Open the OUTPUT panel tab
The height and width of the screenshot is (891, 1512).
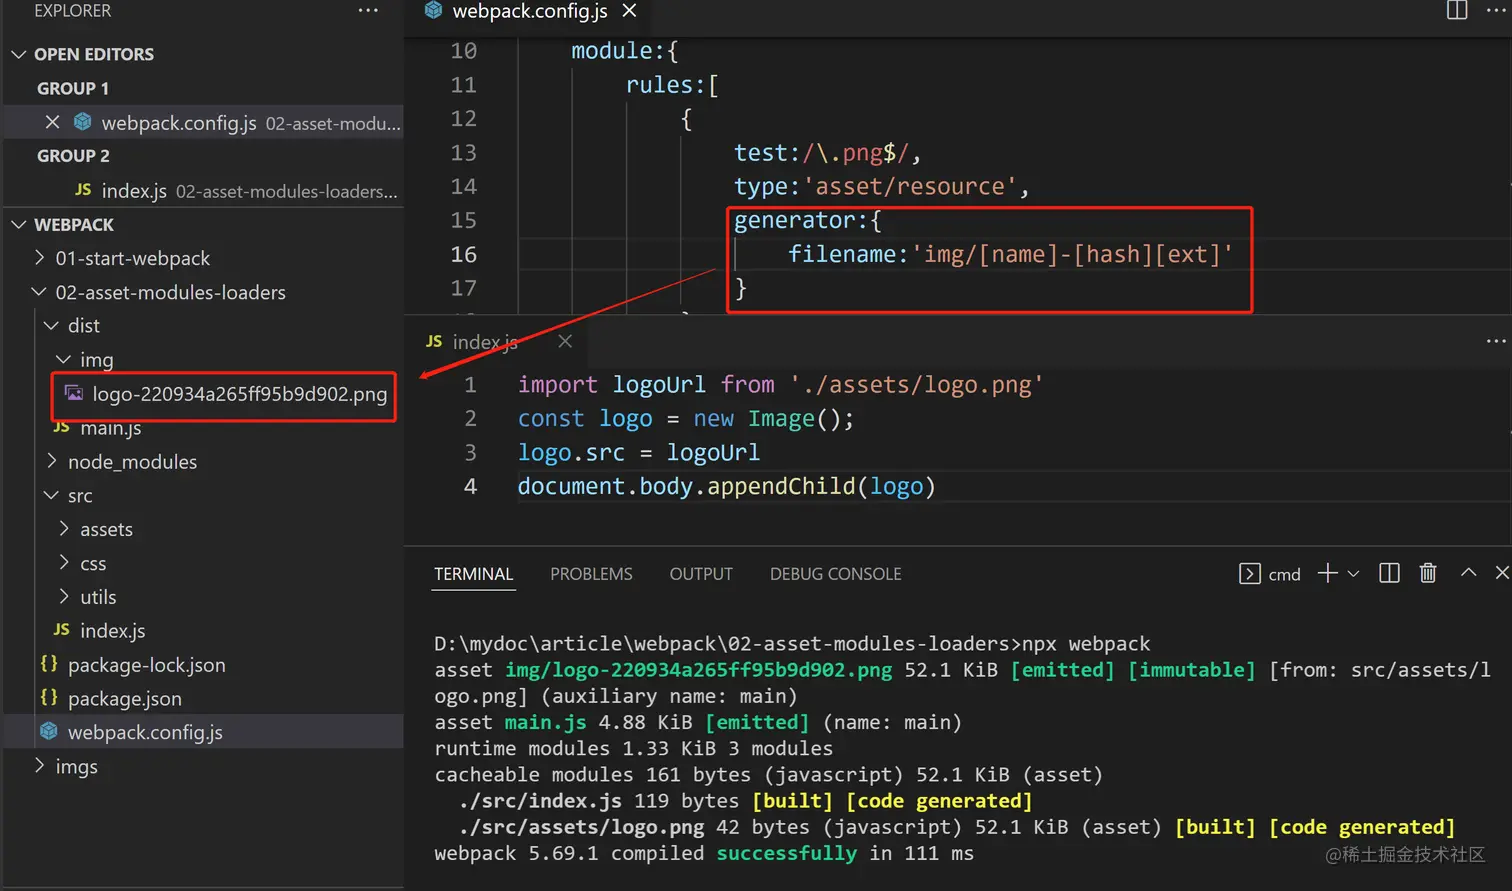[701, 574]
